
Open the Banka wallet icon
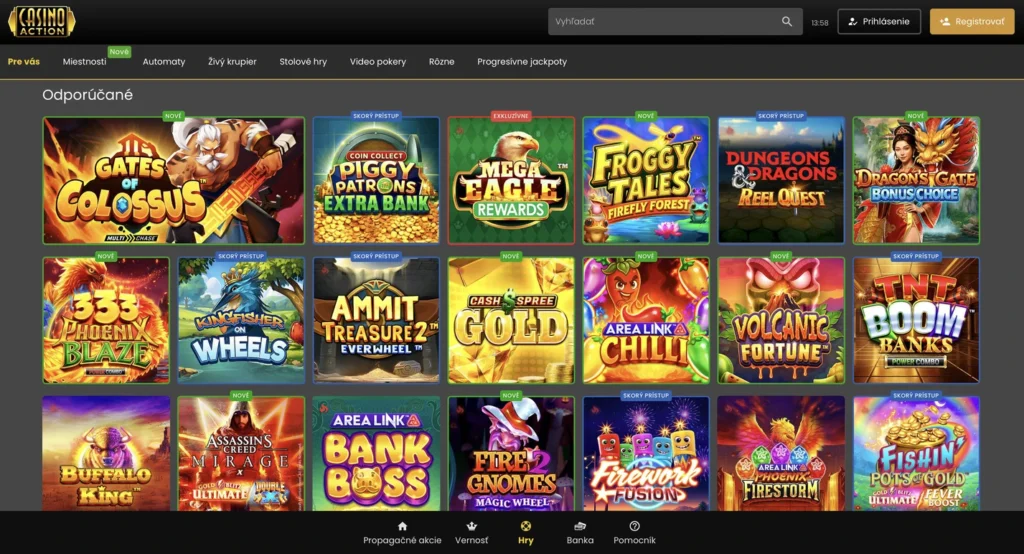[580, 526]
